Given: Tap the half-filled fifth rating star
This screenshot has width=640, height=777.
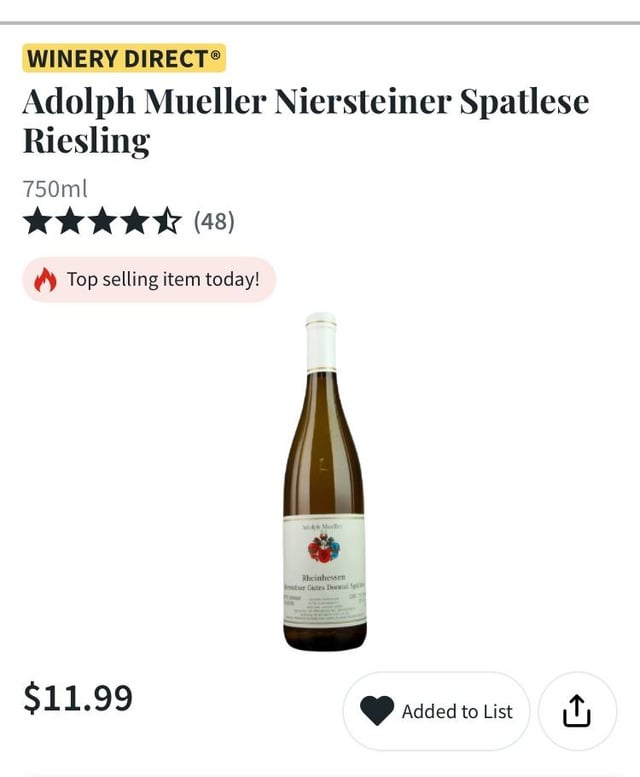Looking at the screenshot, I should point(167,220).
